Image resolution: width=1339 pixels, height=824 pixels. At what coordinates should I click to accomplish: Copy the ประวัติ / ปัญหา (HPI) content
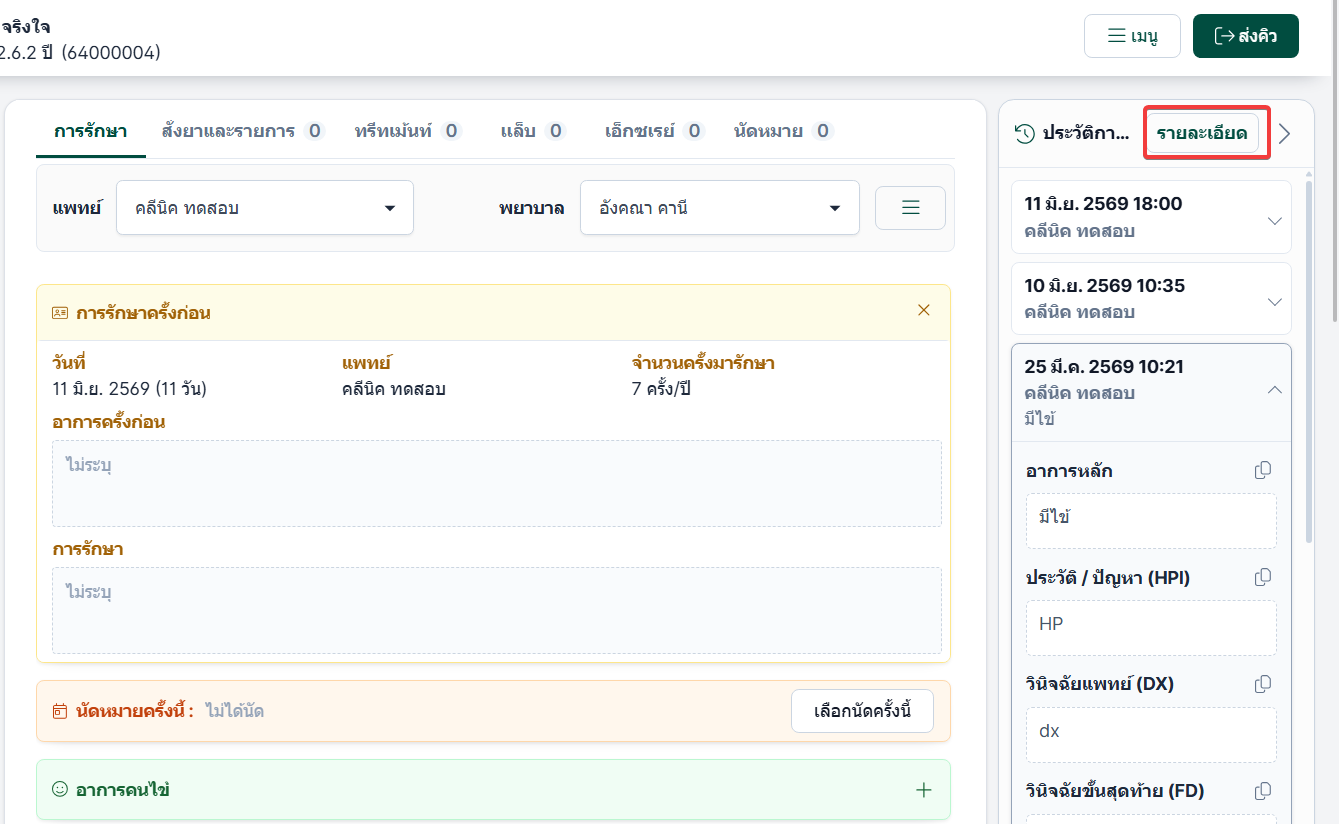click(x=1263, y=577)
